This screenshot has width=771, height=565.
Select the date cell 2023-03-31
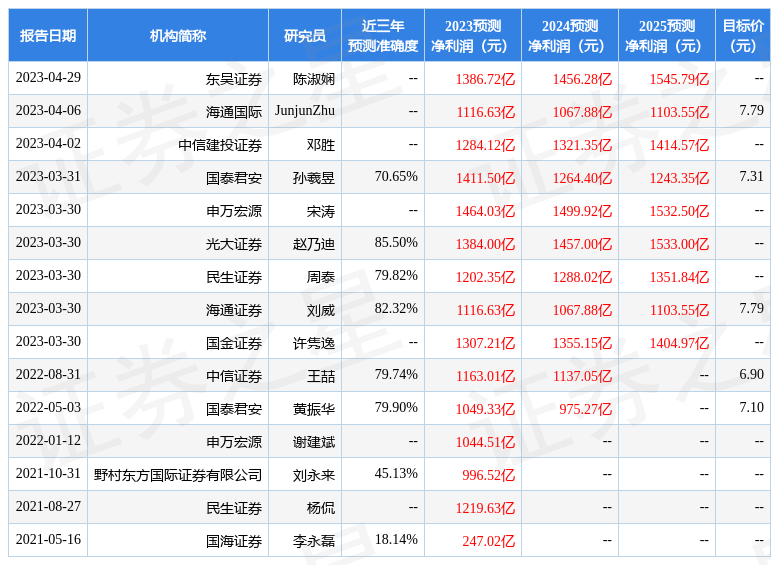click(x=48, y=177)
